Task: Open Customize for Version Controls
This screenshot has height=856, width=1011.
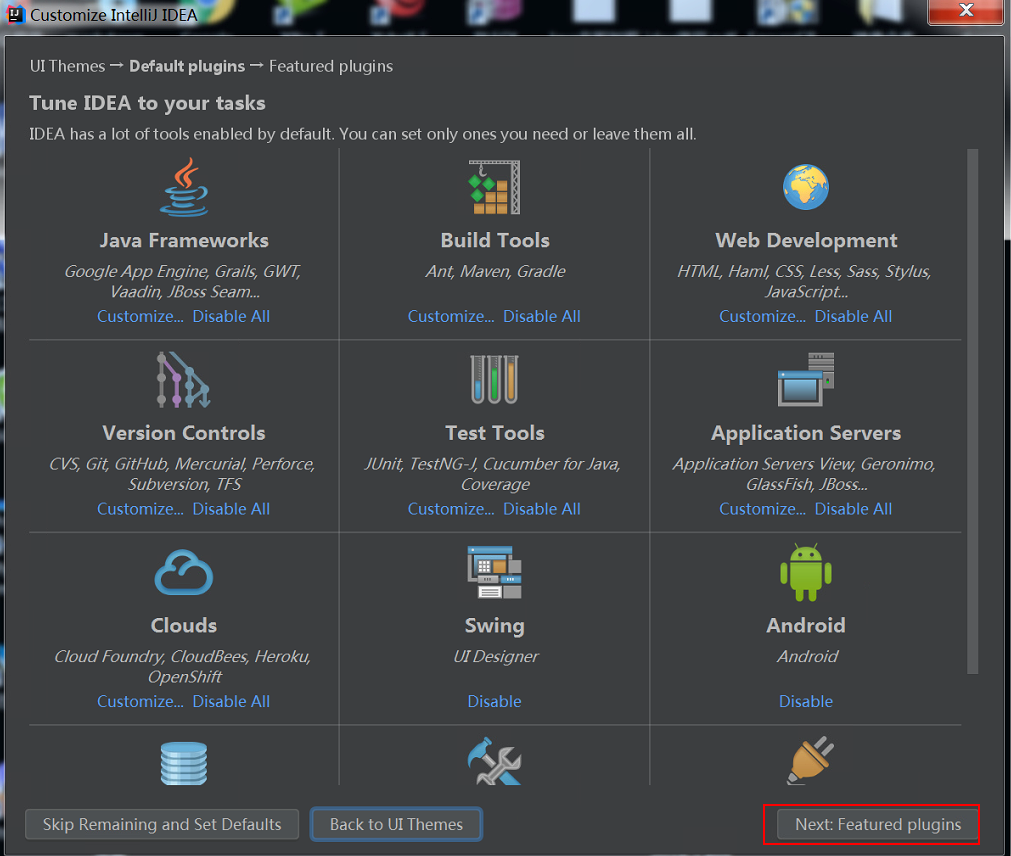Action: 140,509
